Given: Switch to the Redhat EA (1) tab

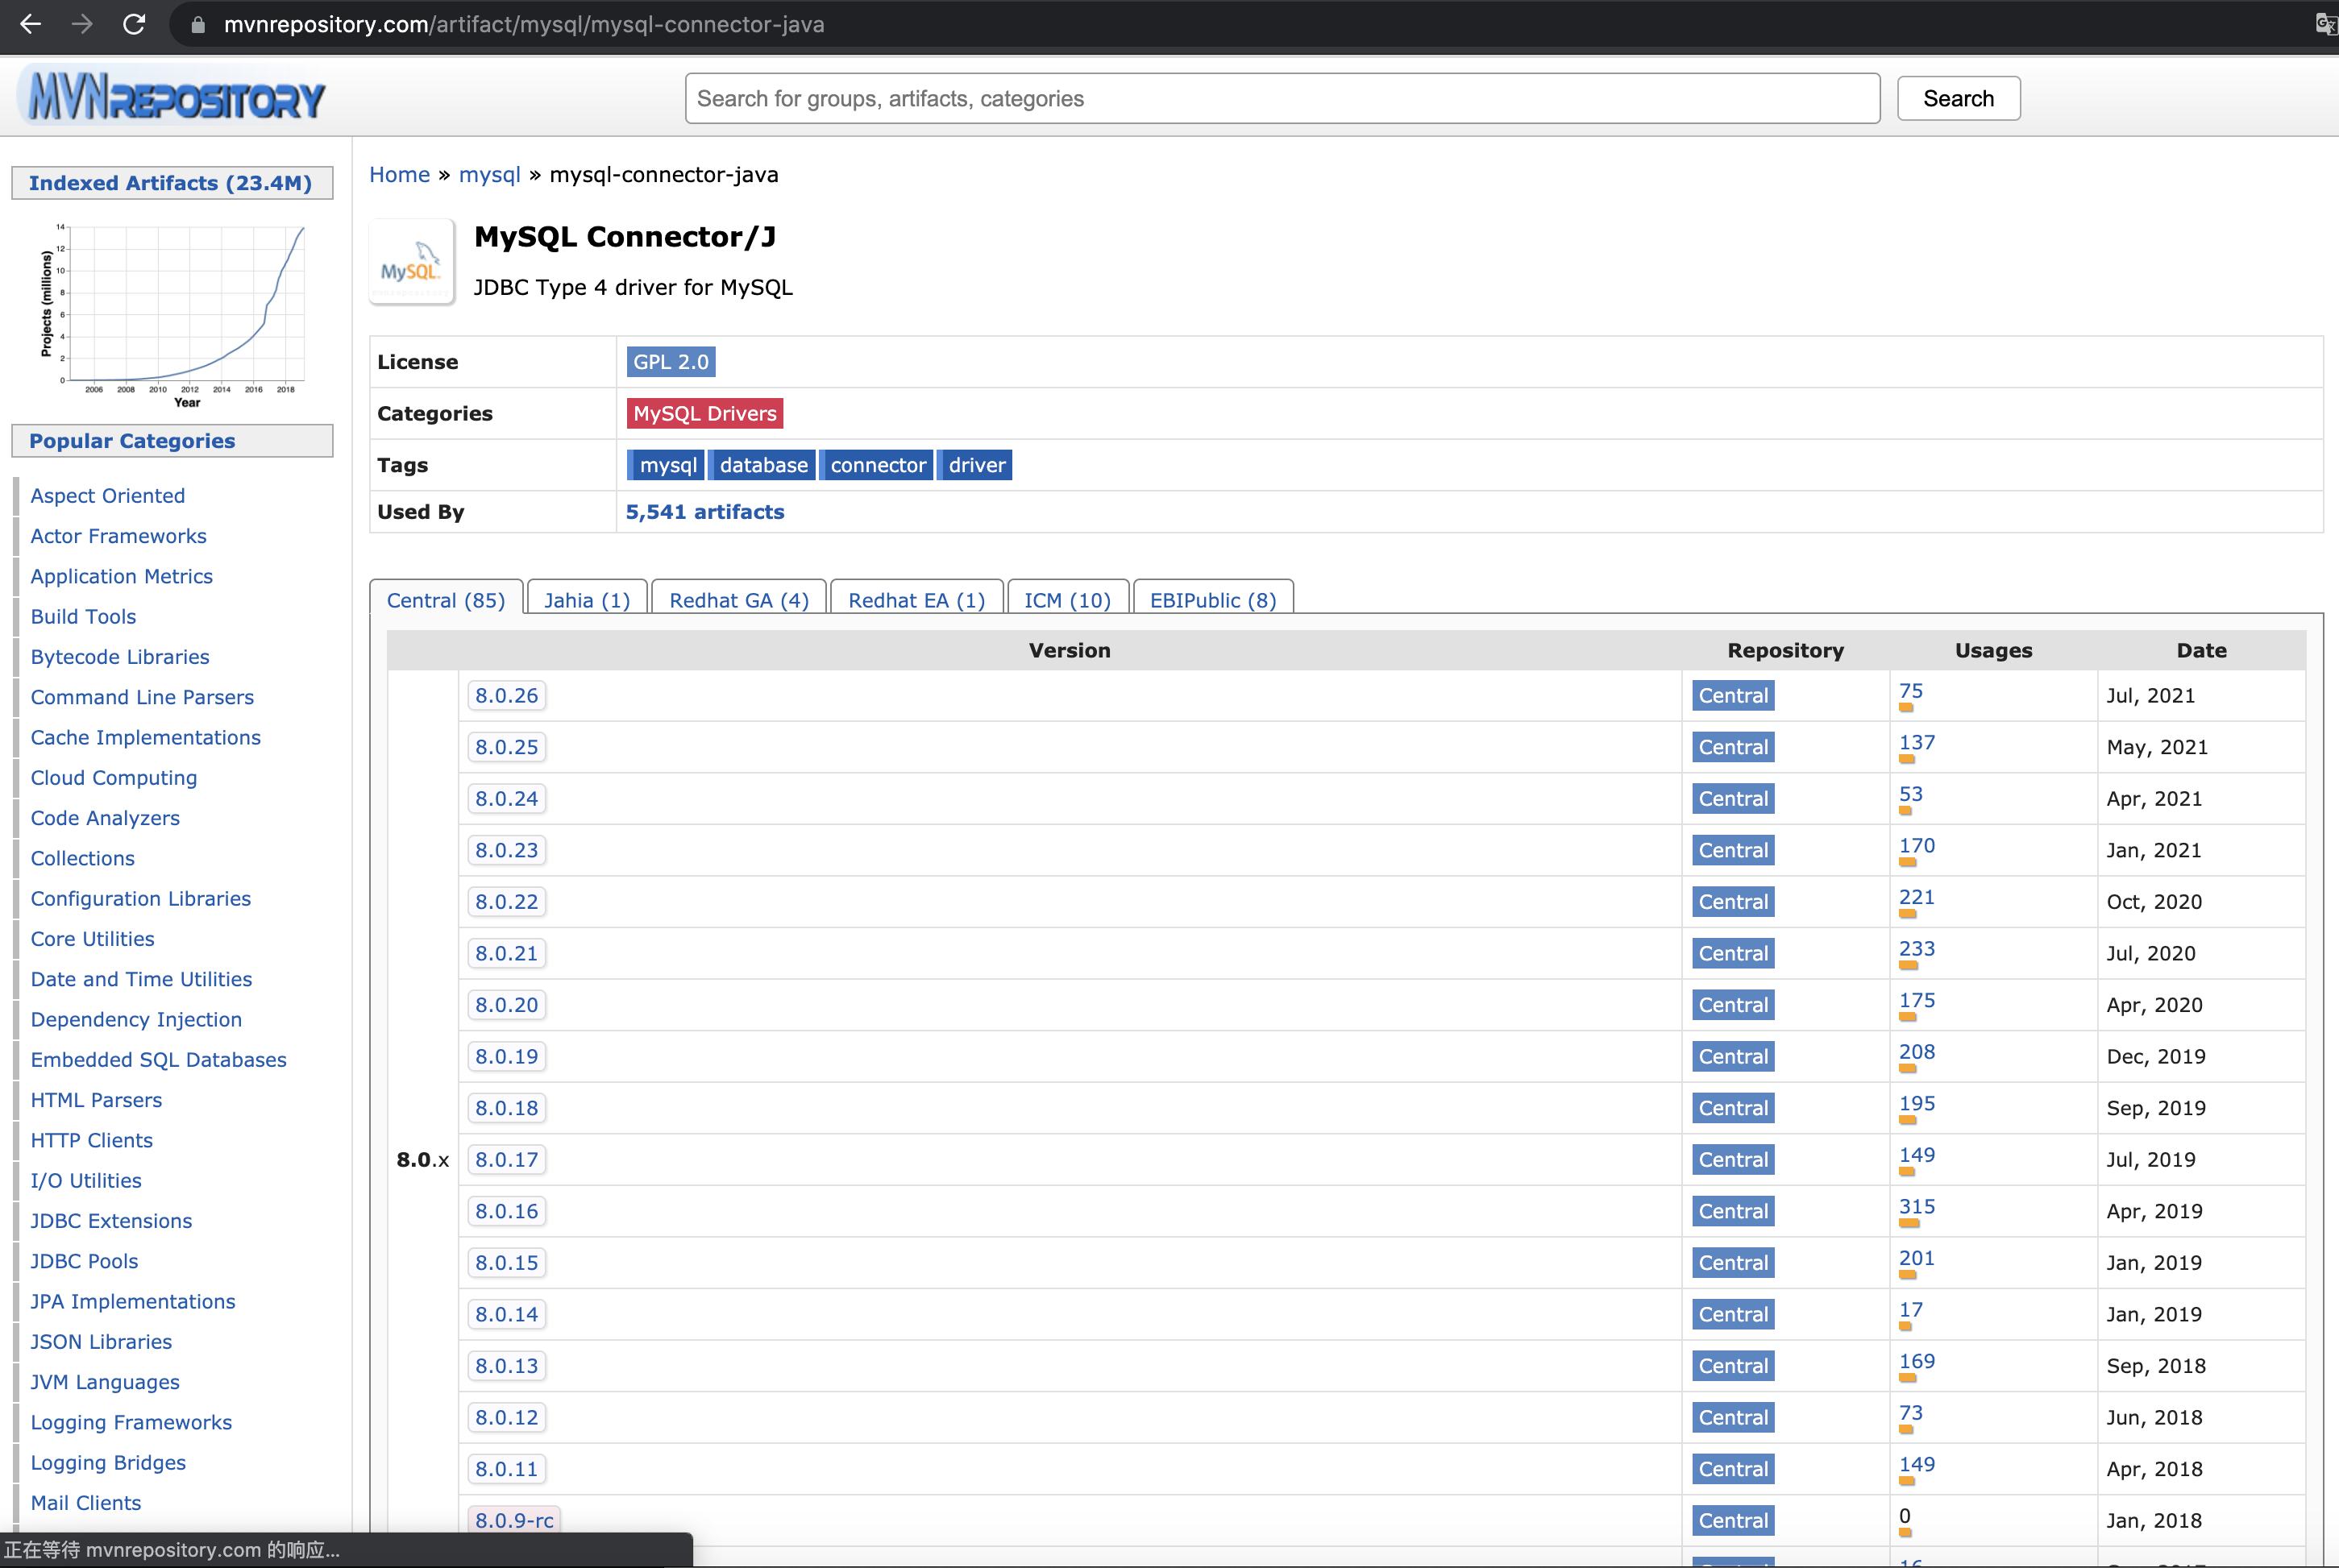Looking at the screenshot, I should 917,600.
